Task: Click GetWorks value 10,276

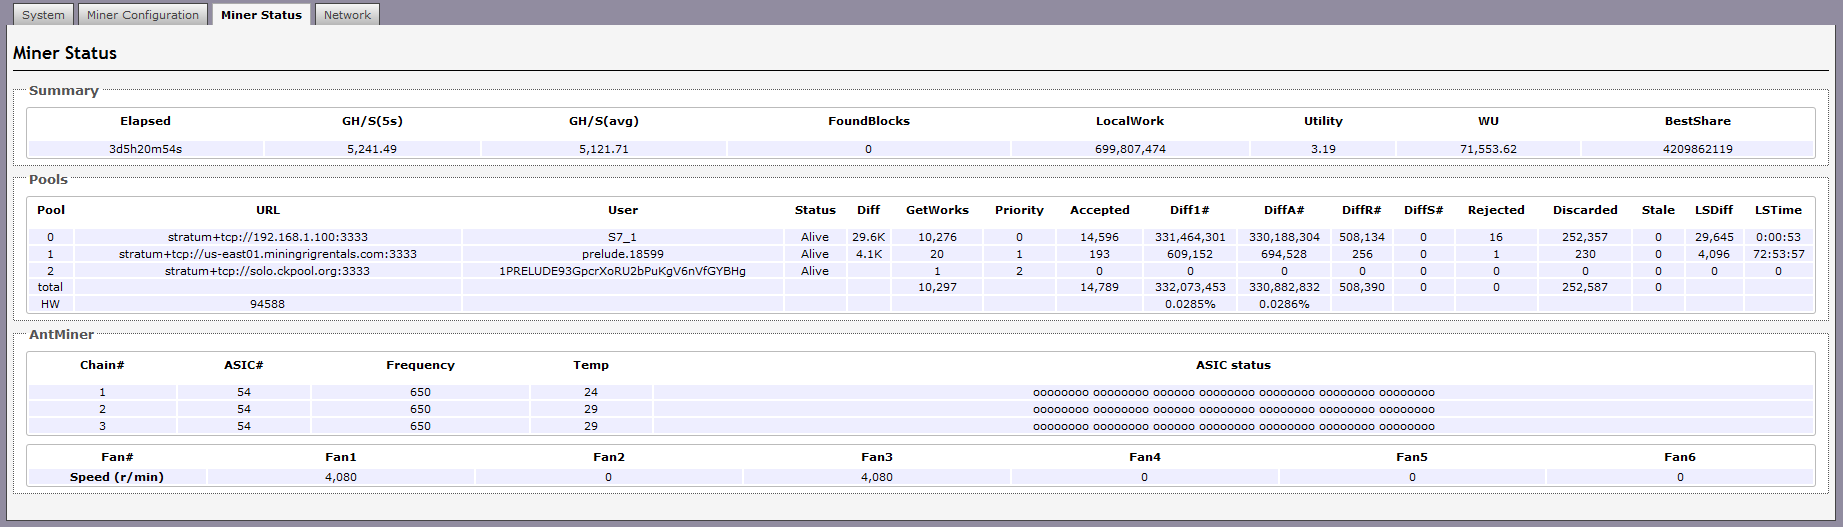Action: click(937, 237)
